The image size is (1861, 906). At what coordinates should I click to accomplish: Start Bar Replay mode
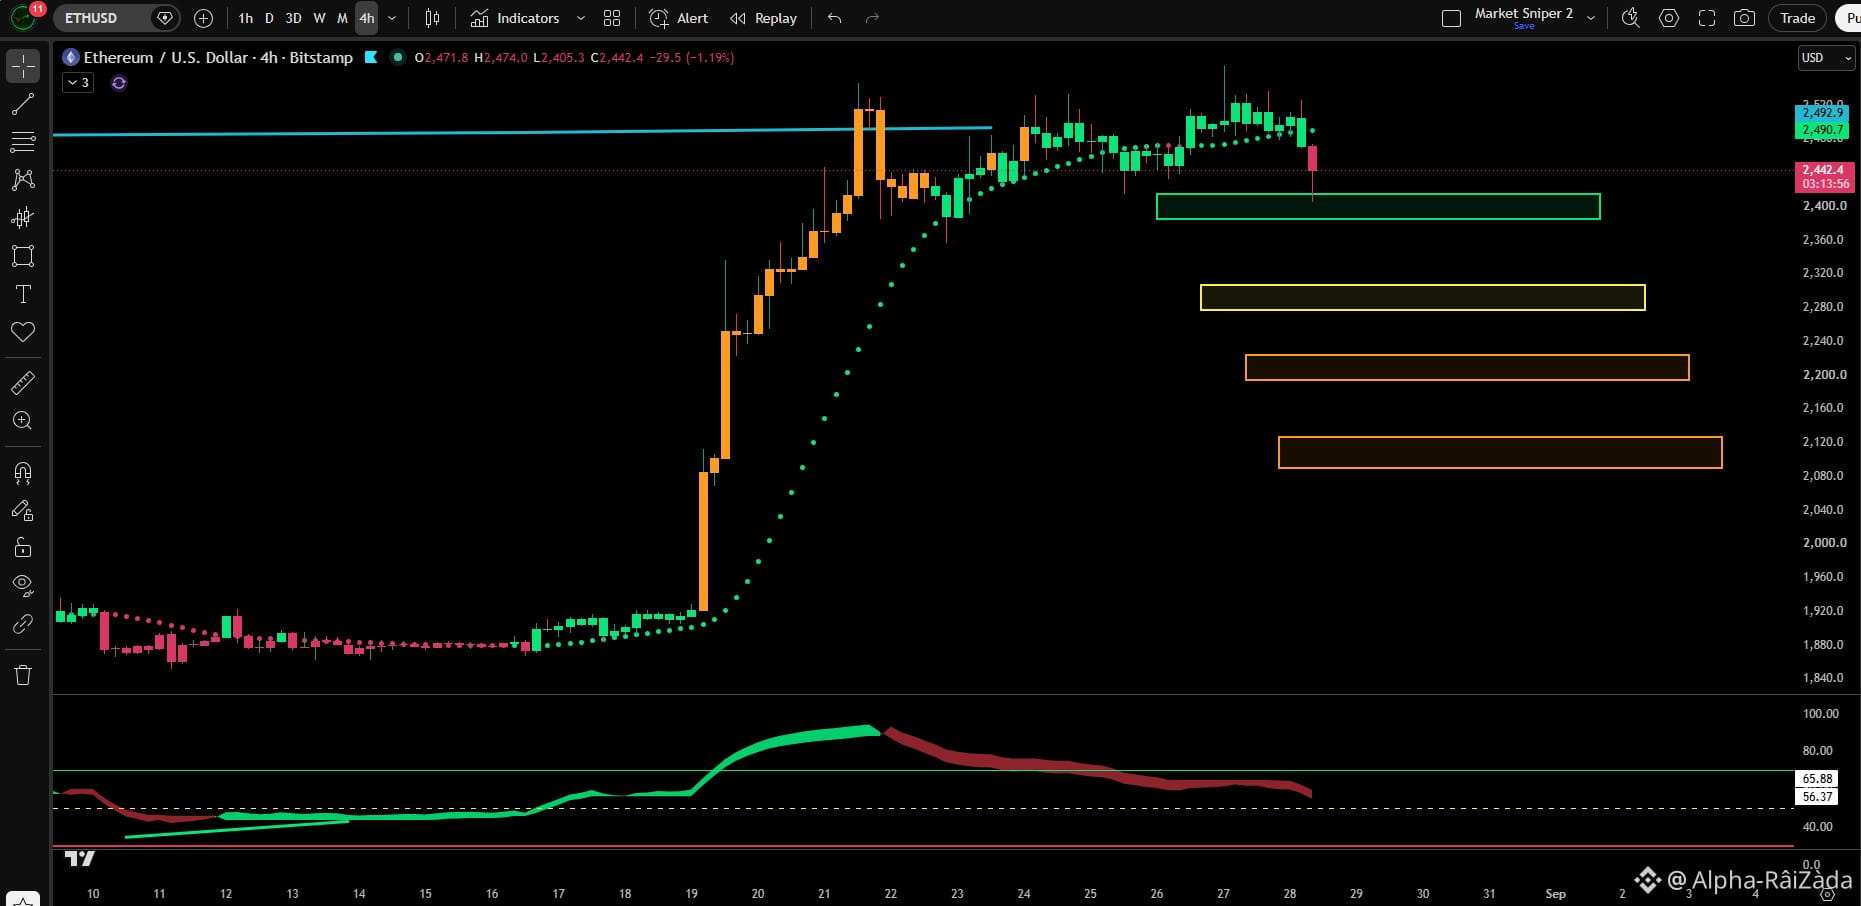[763, 18]
